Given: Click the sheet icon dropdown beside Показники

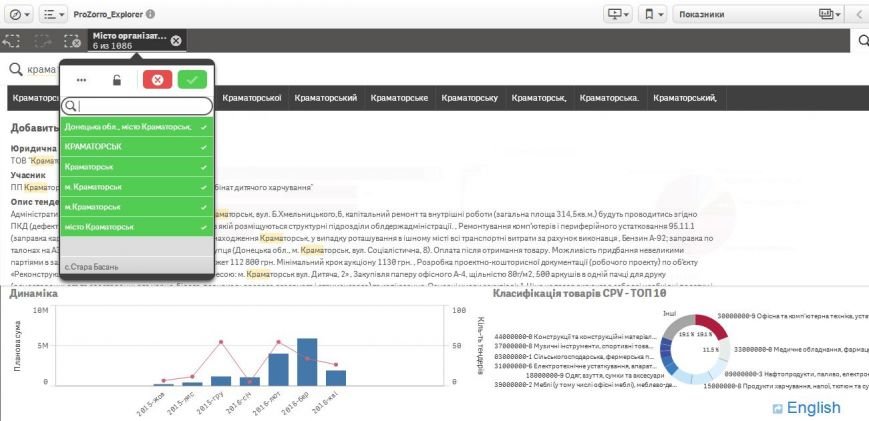Looking at the screenshot, I should point(830,14).
